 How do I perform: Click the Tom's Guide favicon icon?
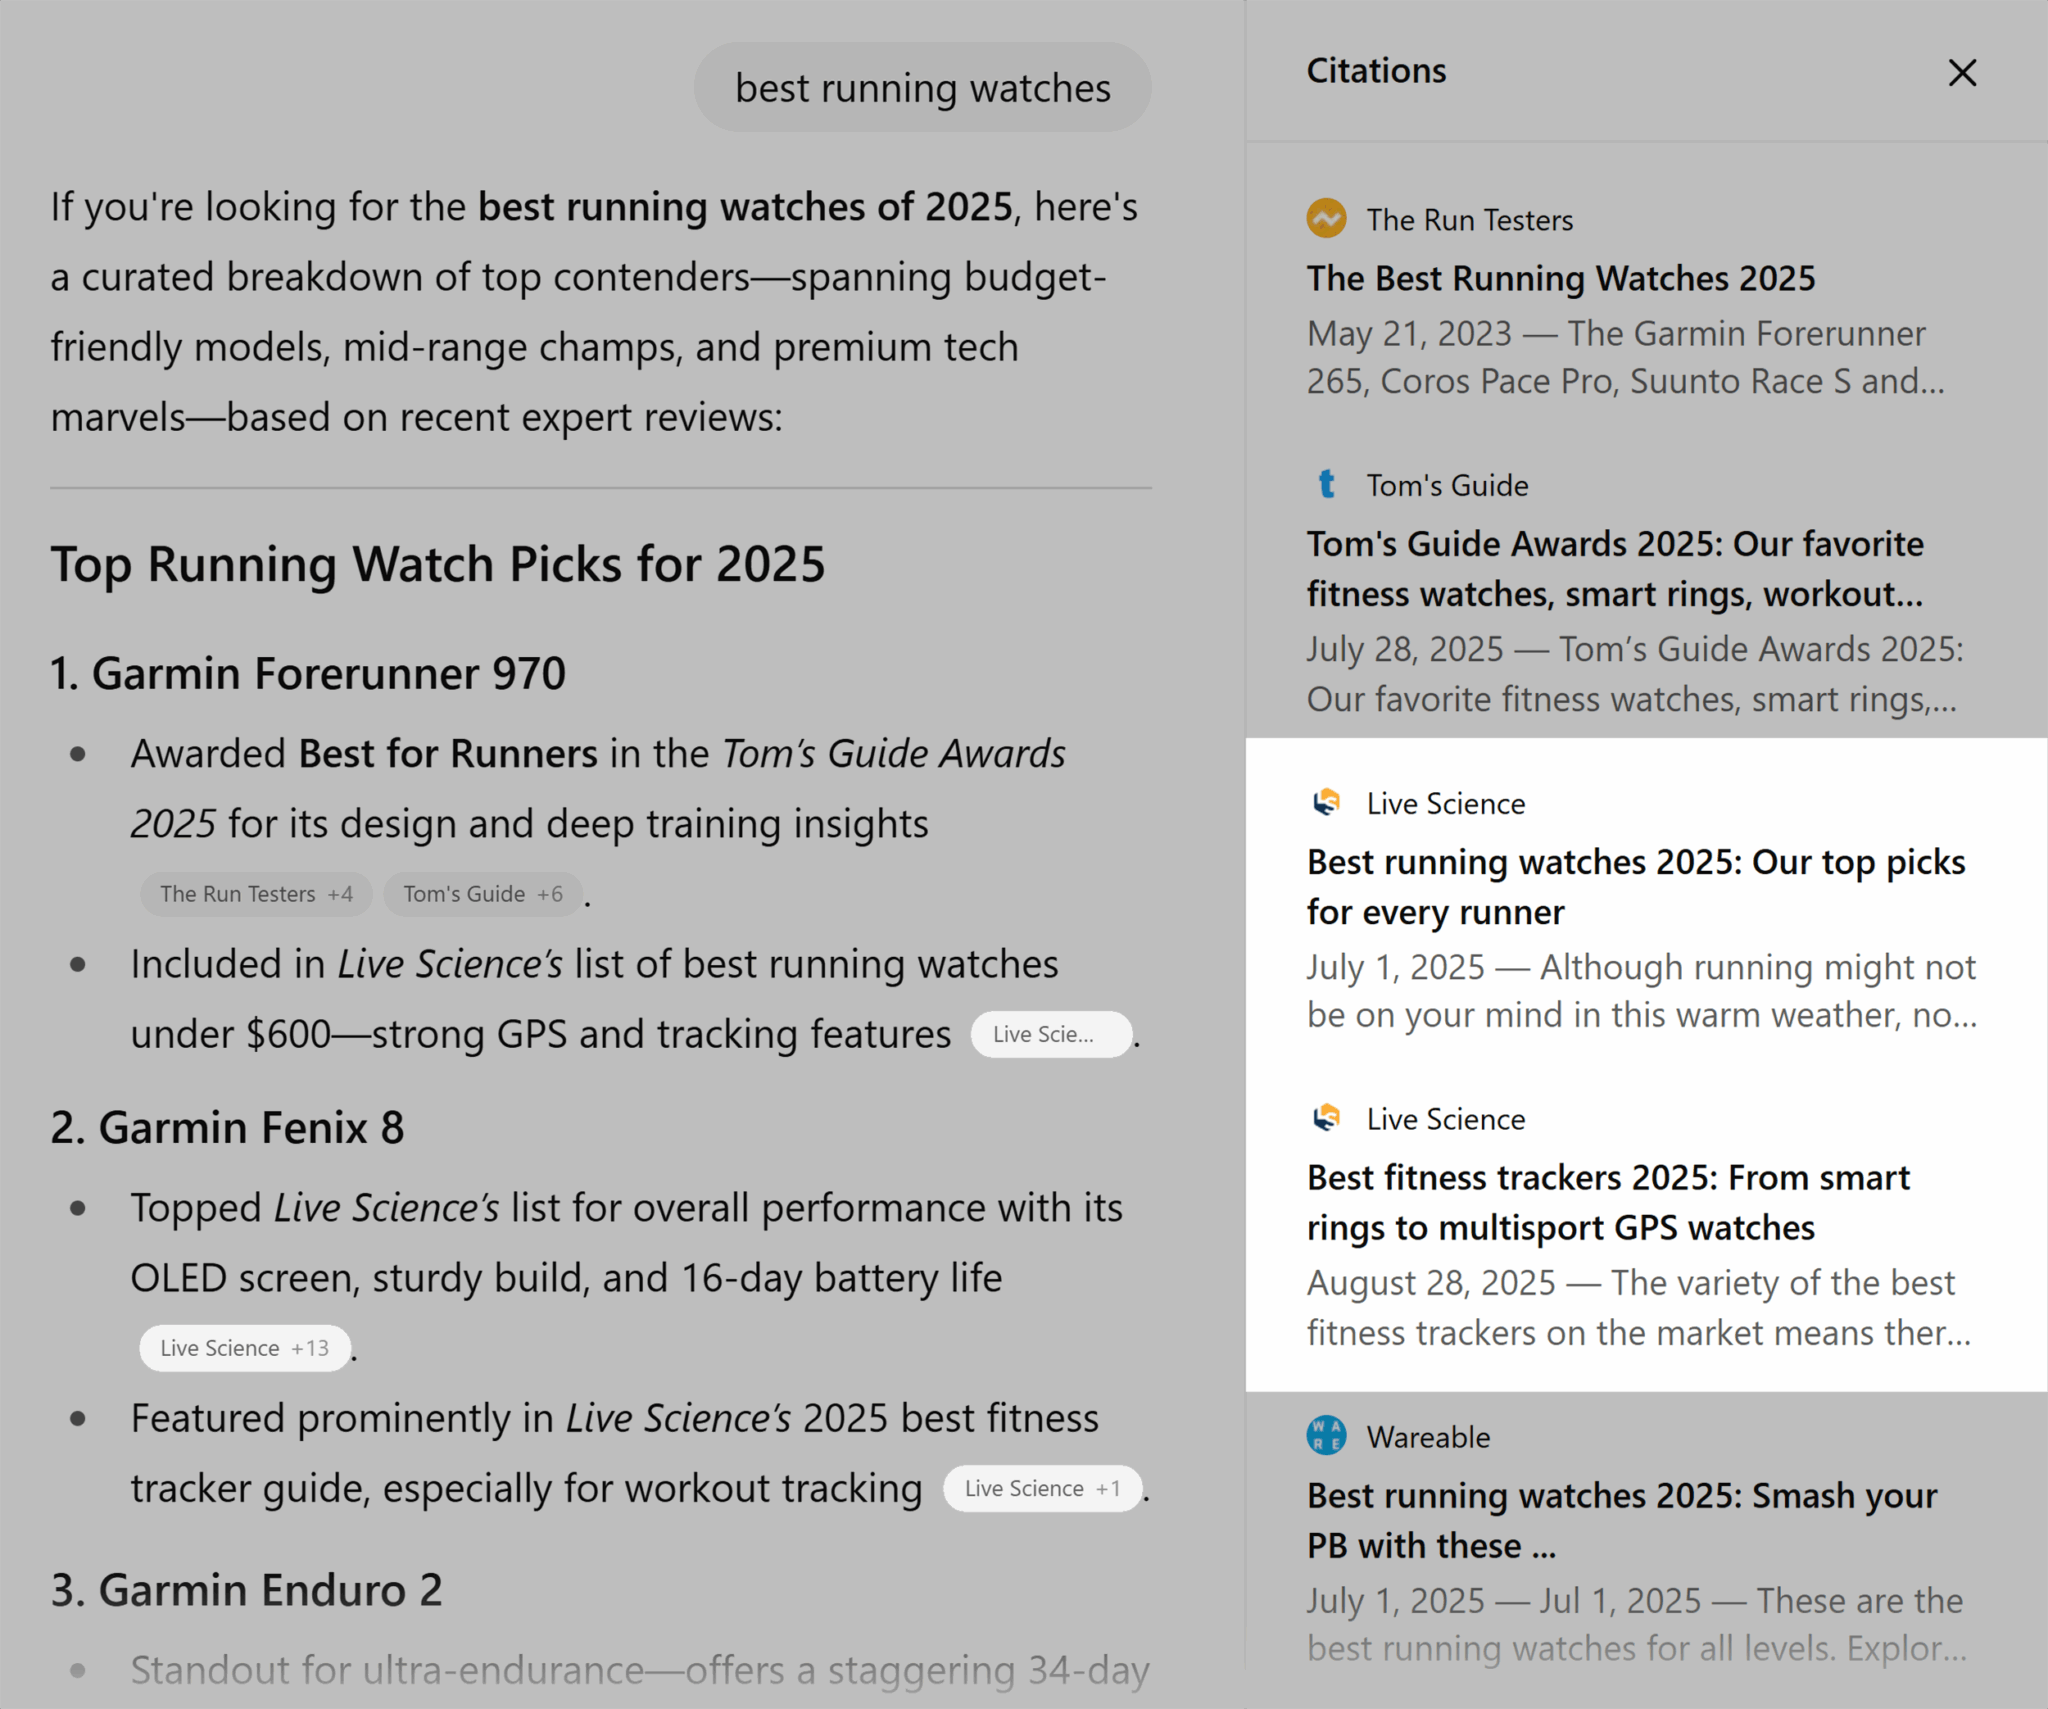click(x=1326, y=485)
